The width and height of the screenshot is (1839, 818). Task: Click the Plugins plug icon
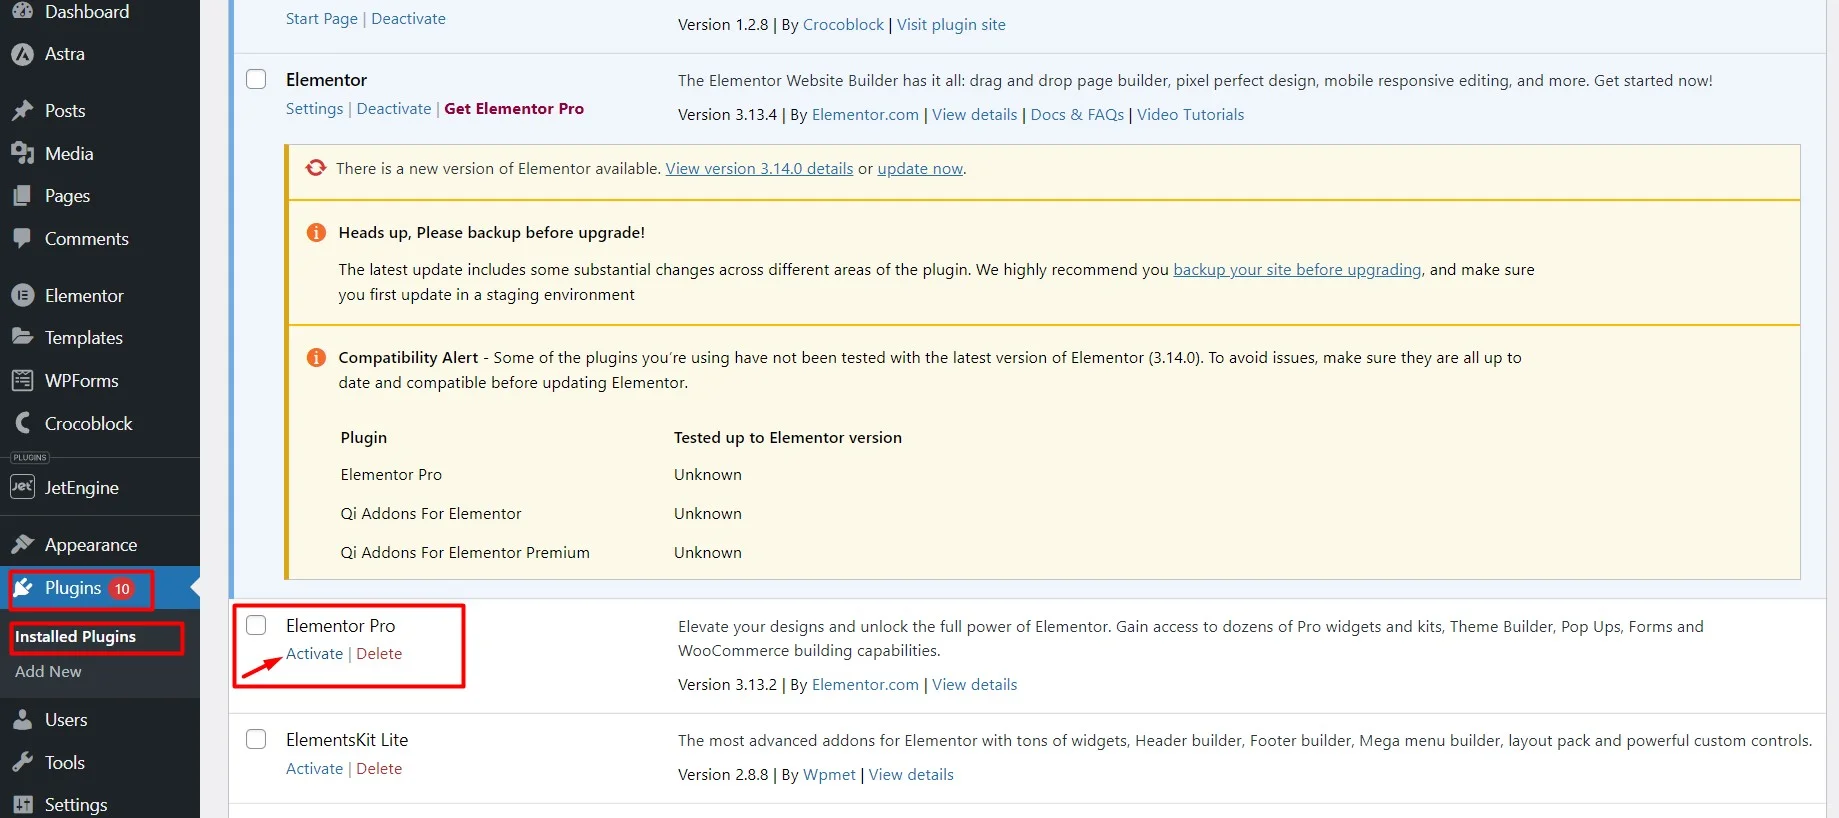click(x=24, y=588)
